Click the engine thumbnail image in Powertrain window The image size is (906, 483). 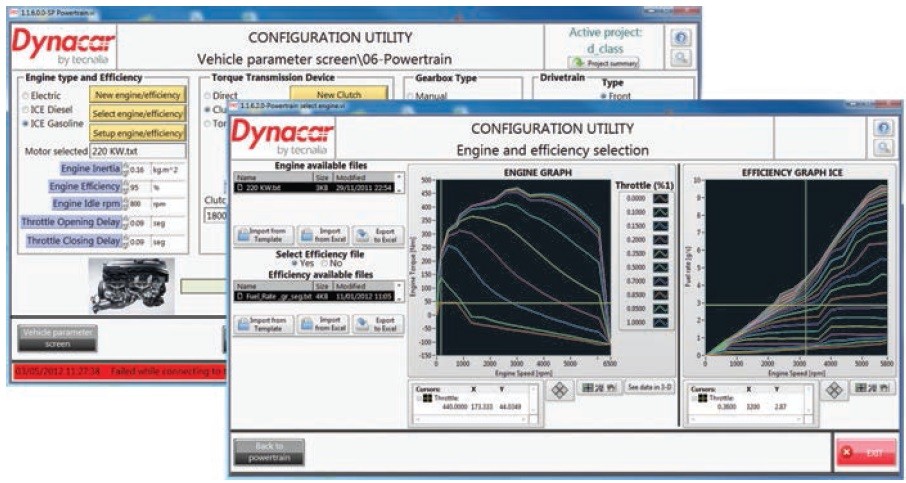(x=132, y=285)
